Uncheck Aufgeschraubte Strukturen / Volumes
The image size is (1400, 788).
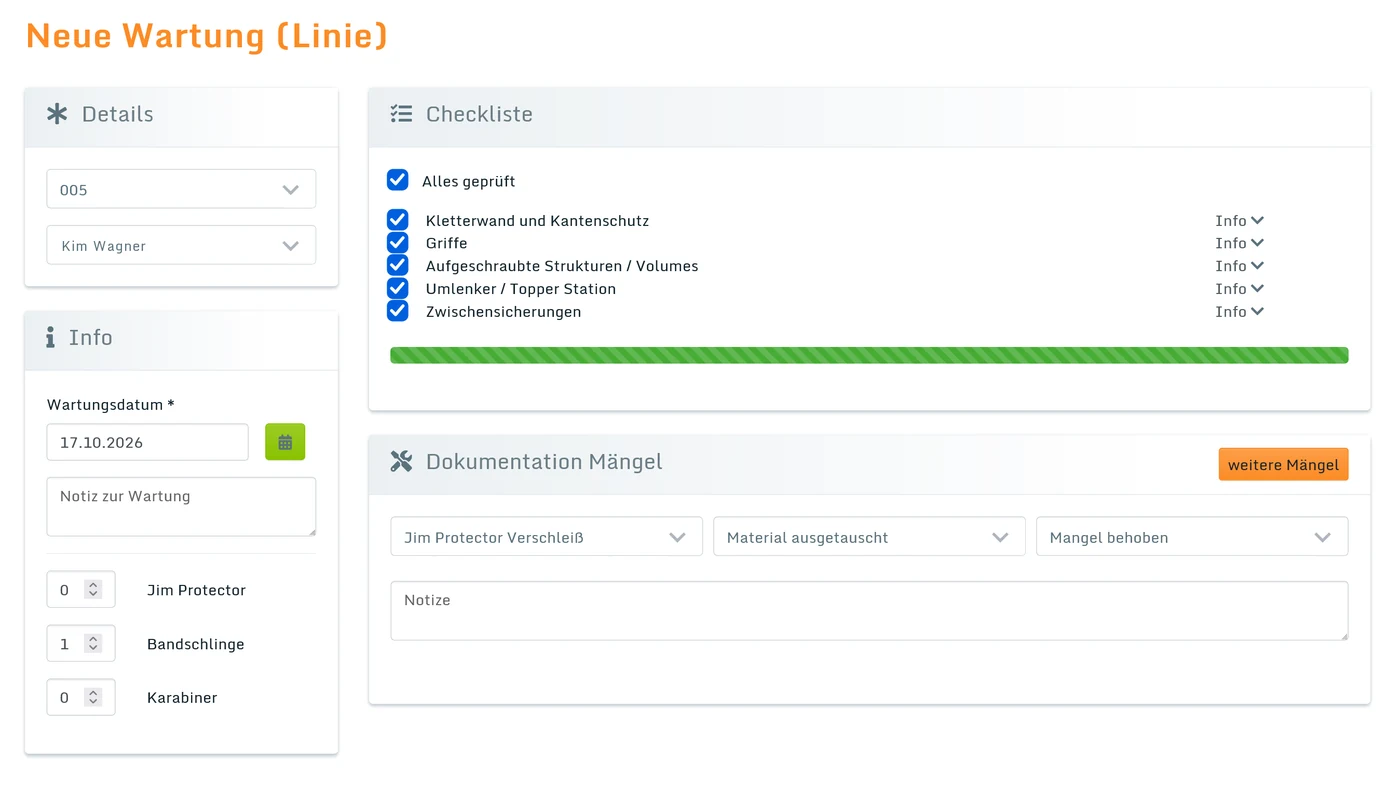click(x=398, y=265)
